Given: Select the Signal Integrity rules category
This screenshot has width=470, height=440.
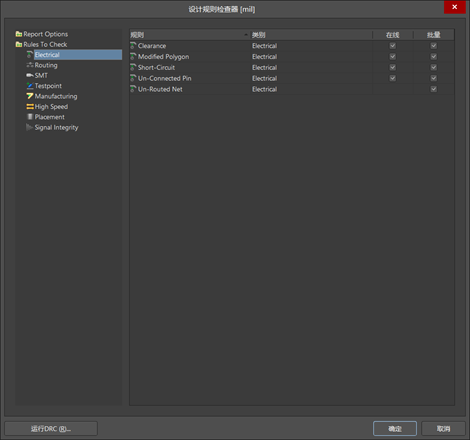Looking at the screenshot, I should click(x=57, y=128).
